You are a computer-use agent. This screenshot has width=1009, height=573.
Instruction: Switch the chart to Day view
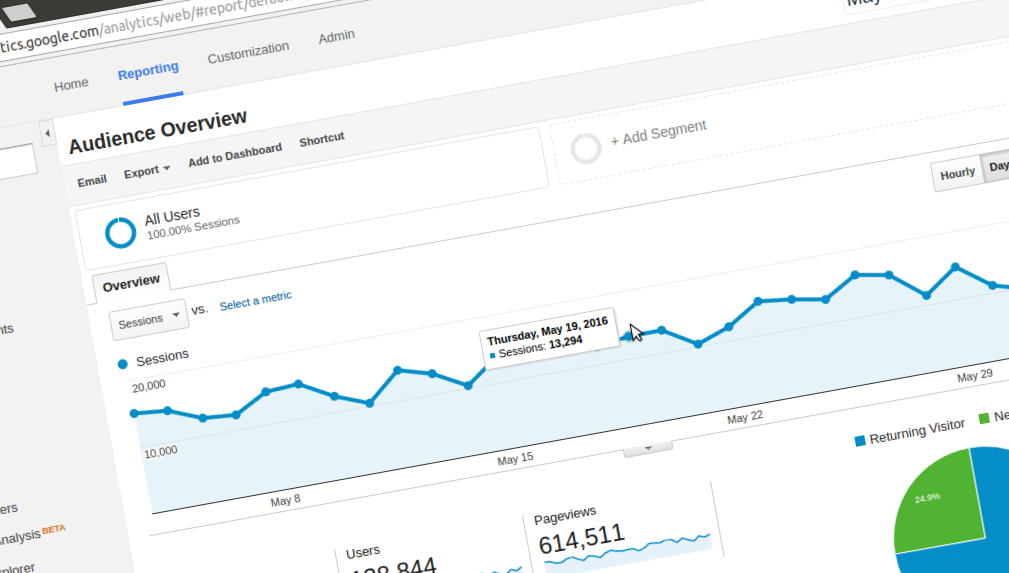click(997, 167)
